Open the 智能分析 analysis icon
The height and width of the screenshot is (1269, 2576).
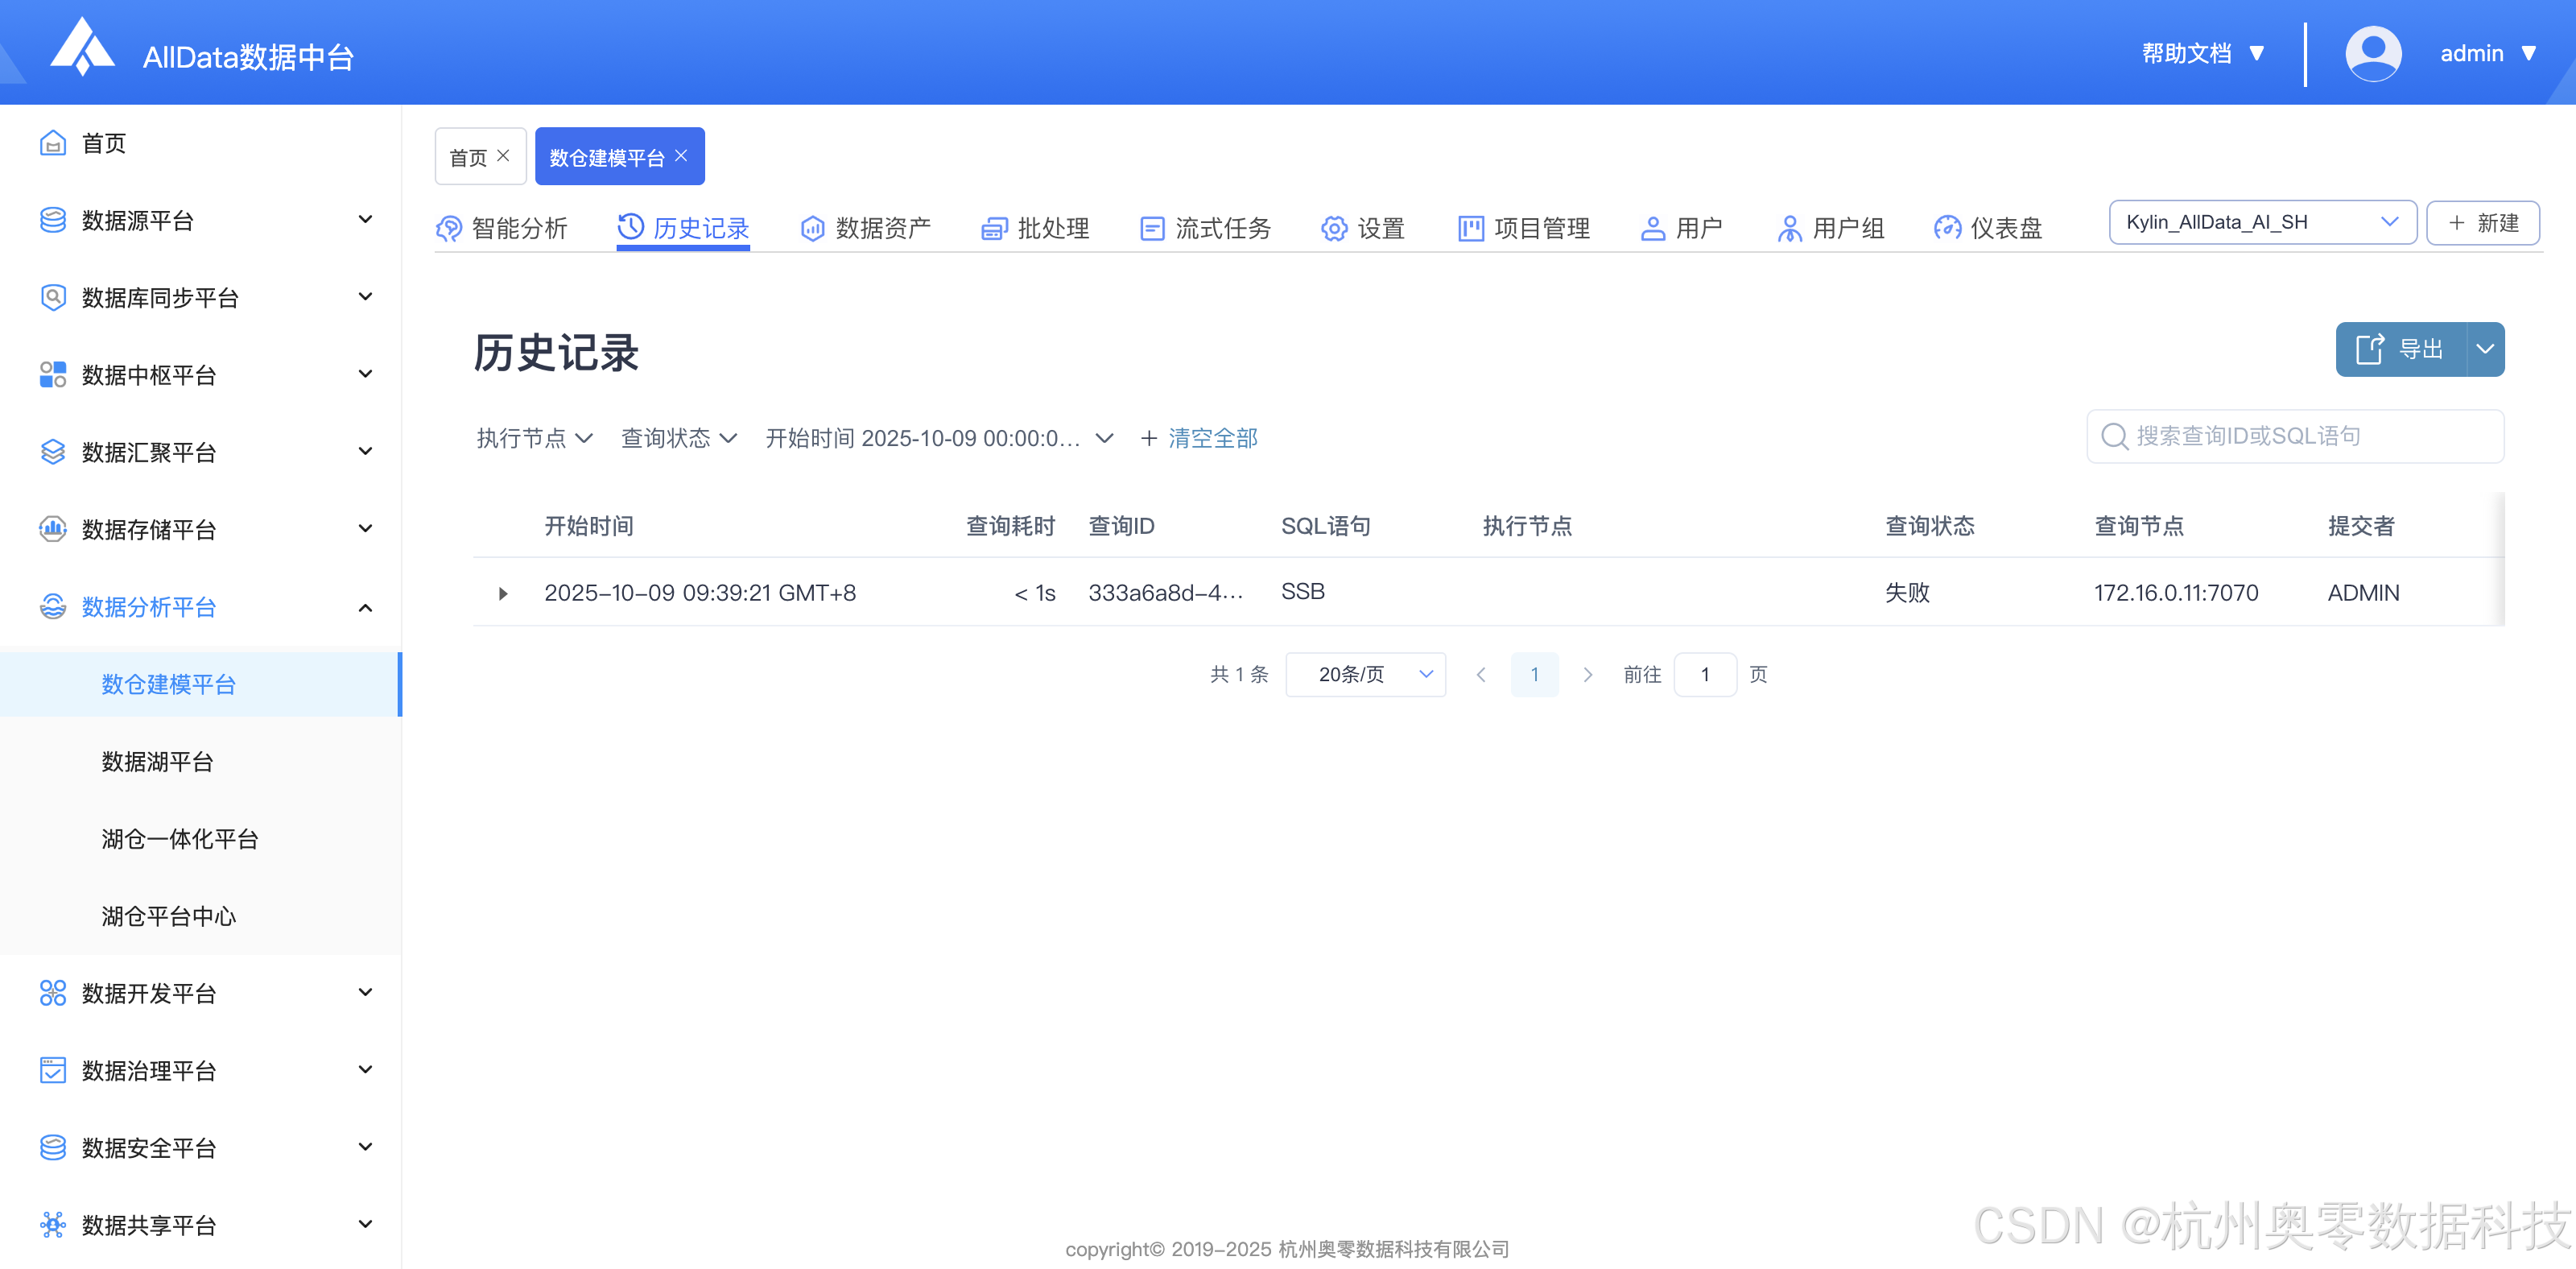(x=449, y=228)
